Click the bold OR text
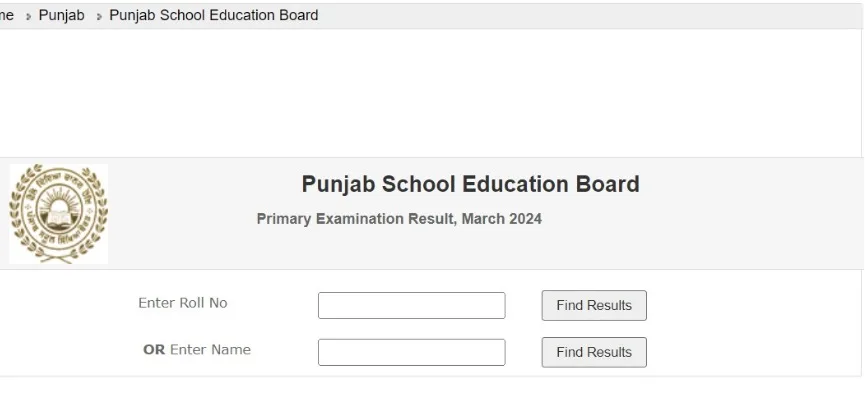The image size is (865, 417). tap(154, 350)
